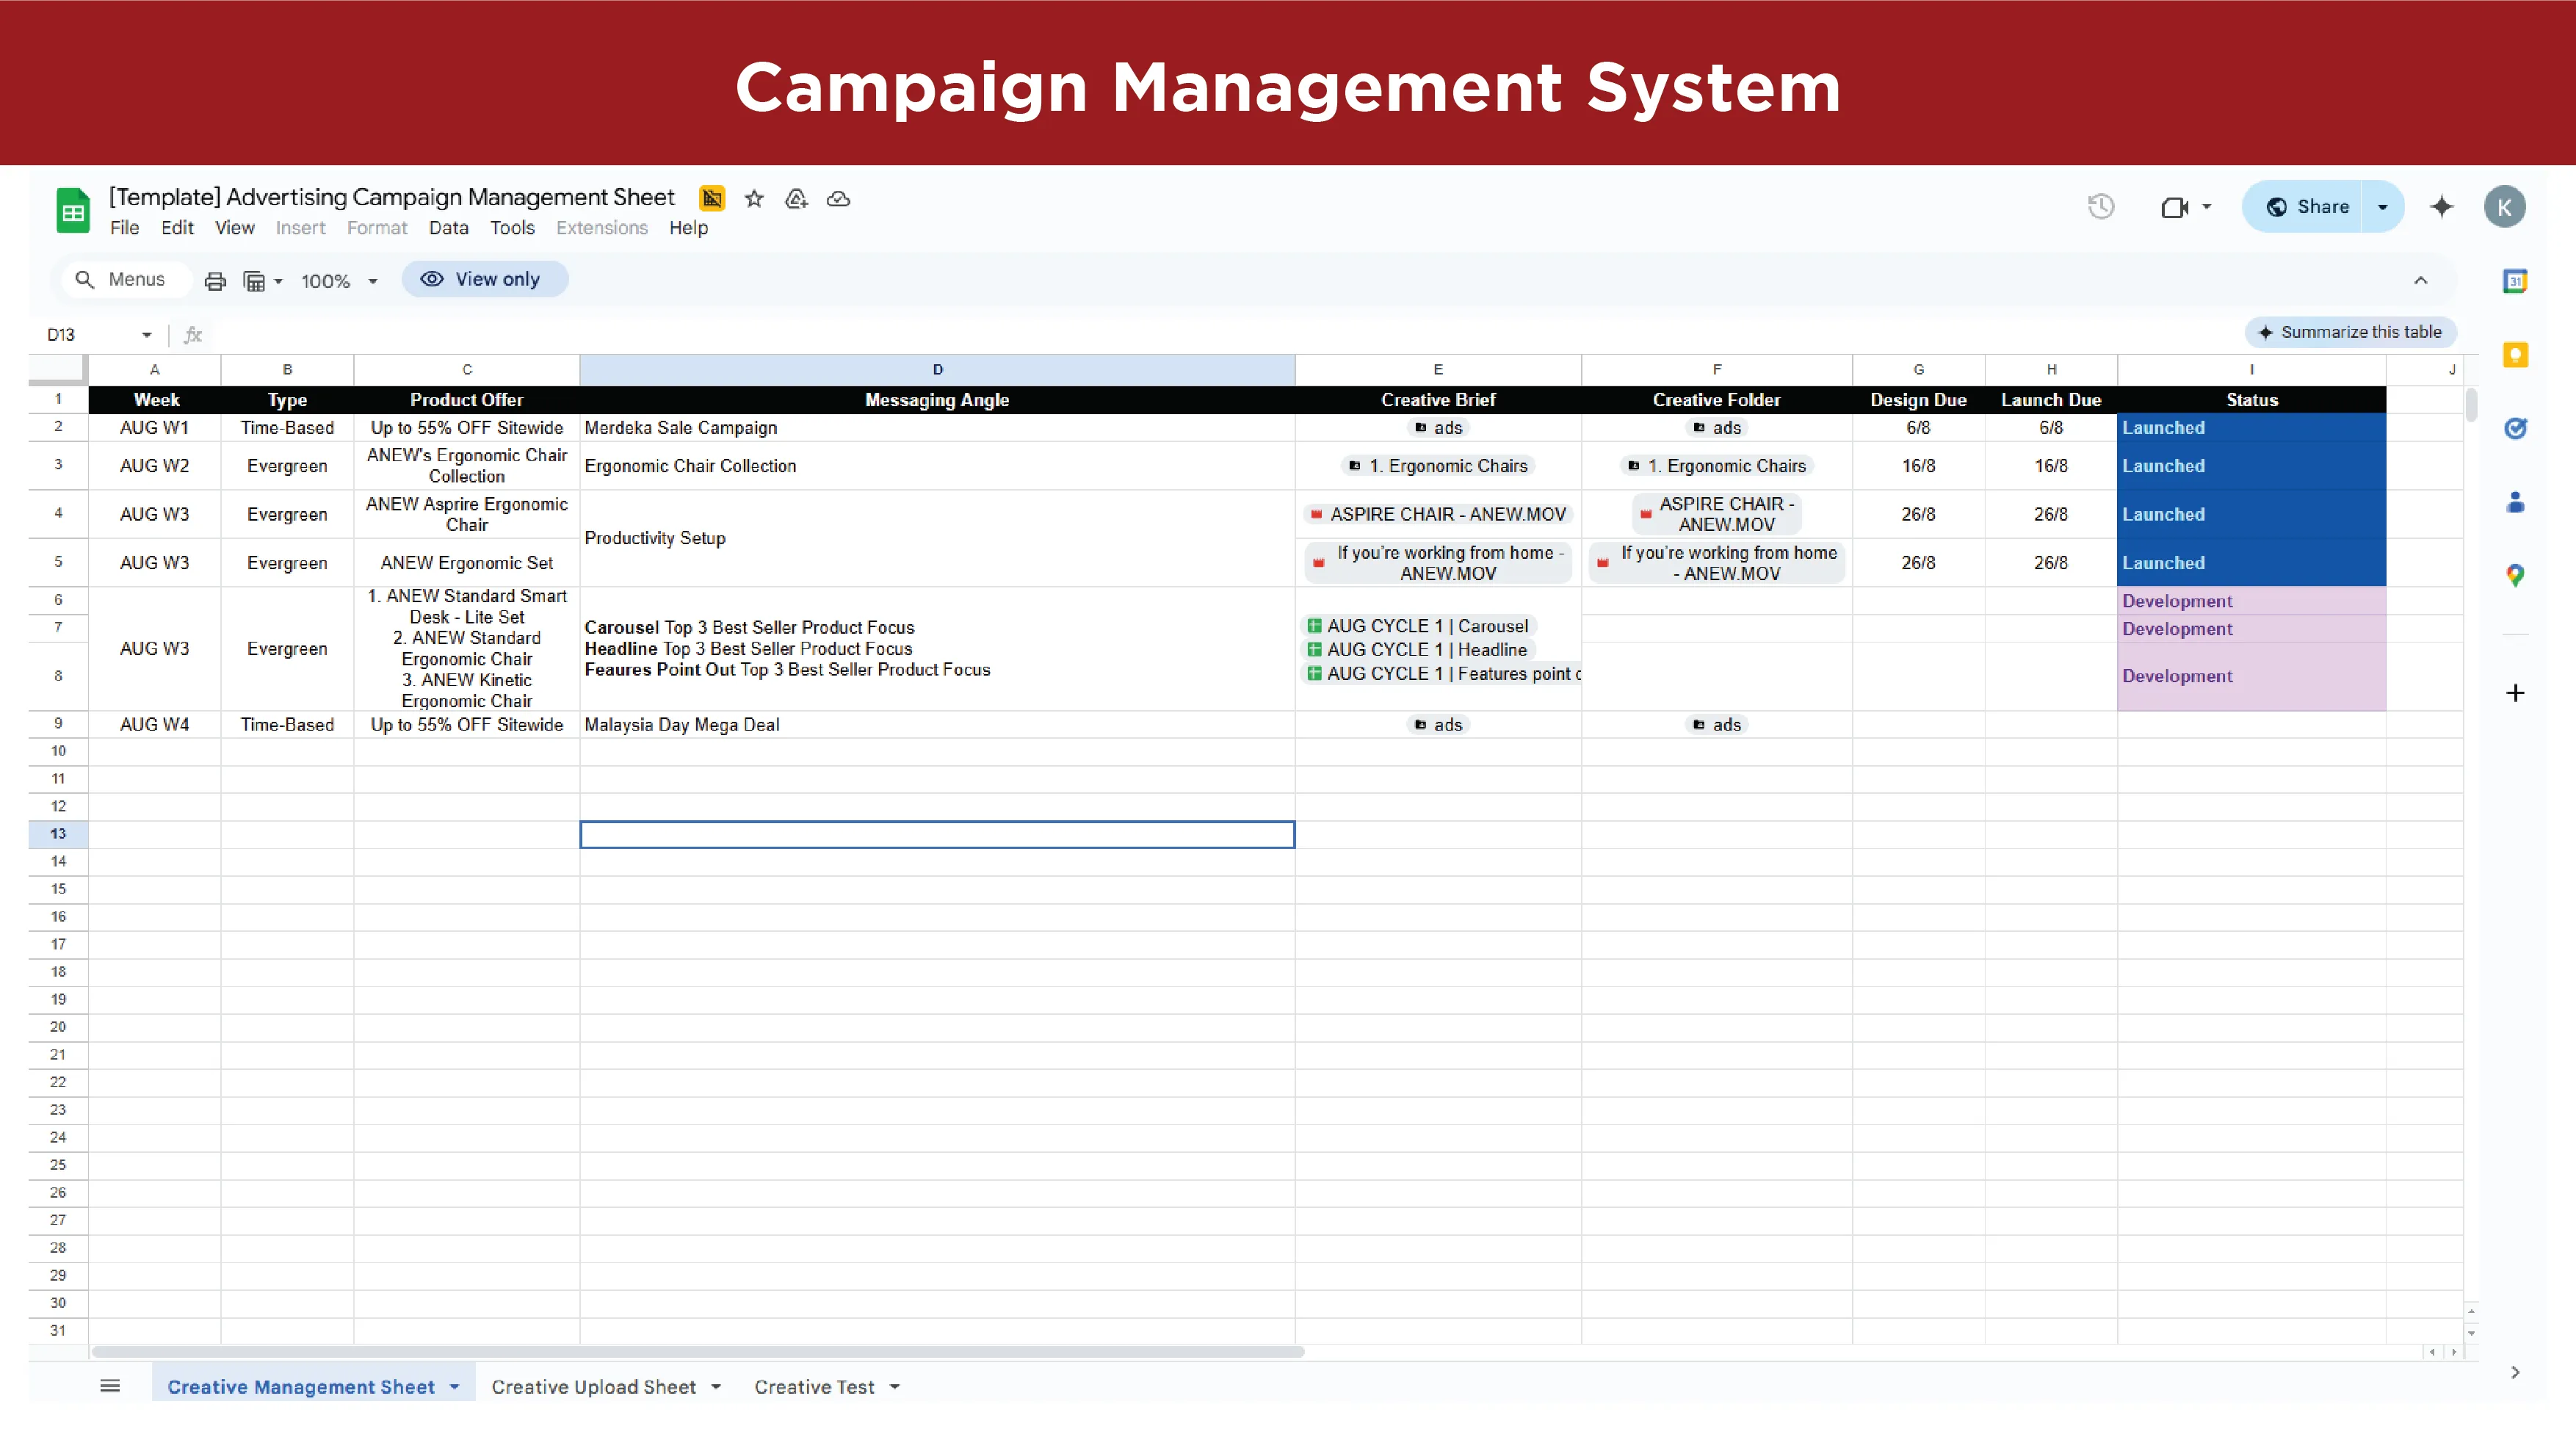This screenshot has height=1429, width=2576.
Task: Open Contacts side panel
Action: (x=2515, y=502)
